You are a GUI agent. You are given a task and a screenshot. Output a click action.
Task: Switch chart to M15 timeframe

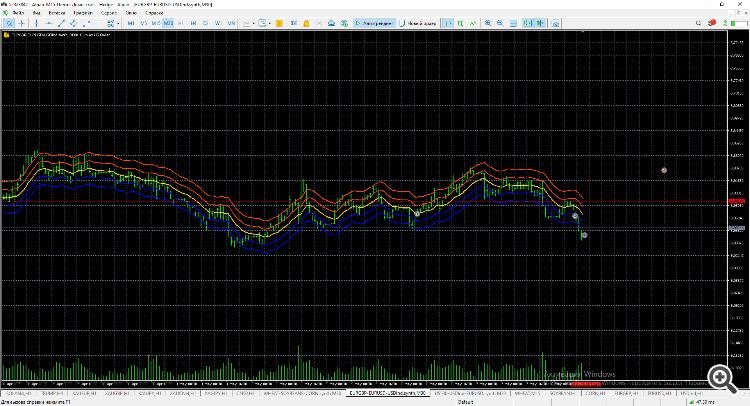(156, 23)
